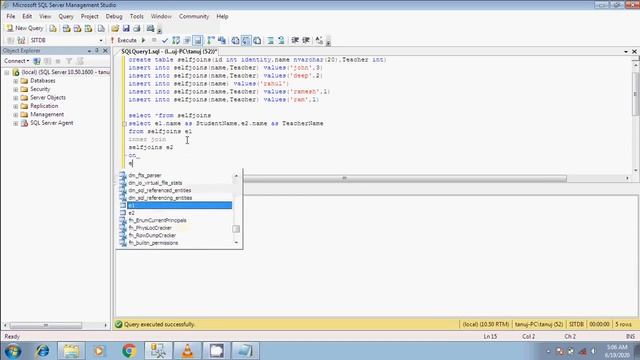Open Google Chrome from taskbar
Screen dimensions: 640x360
click(x=129, y=351)
